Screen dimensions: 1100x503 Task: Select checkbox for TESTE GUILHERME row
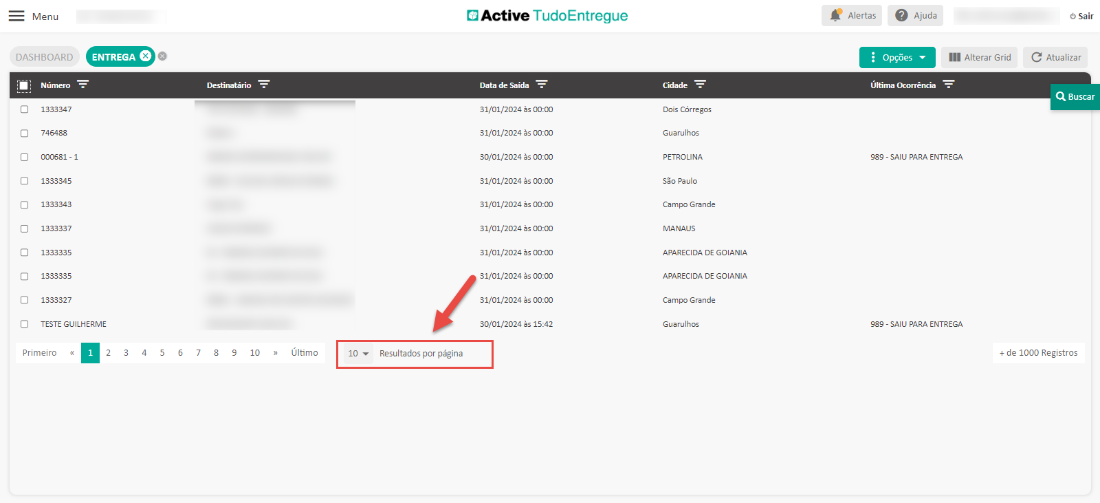(24, 324)
